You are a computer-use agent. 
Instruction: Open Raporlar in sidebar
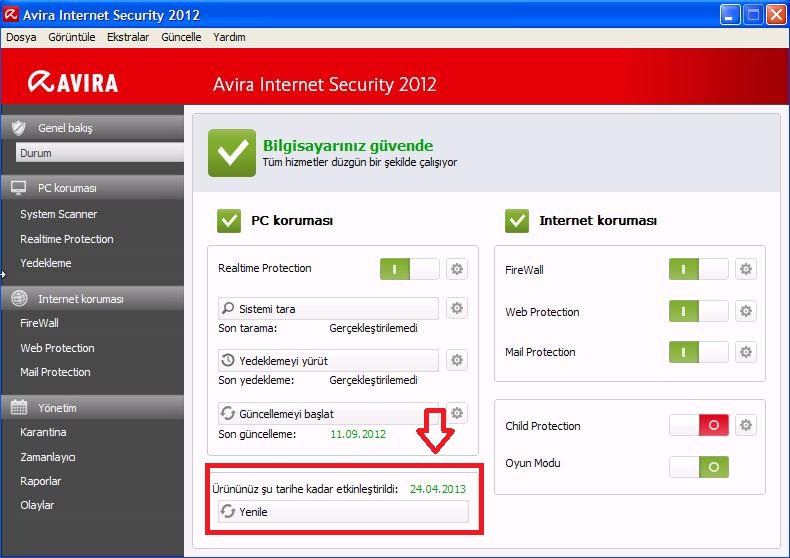pos(40,481)
